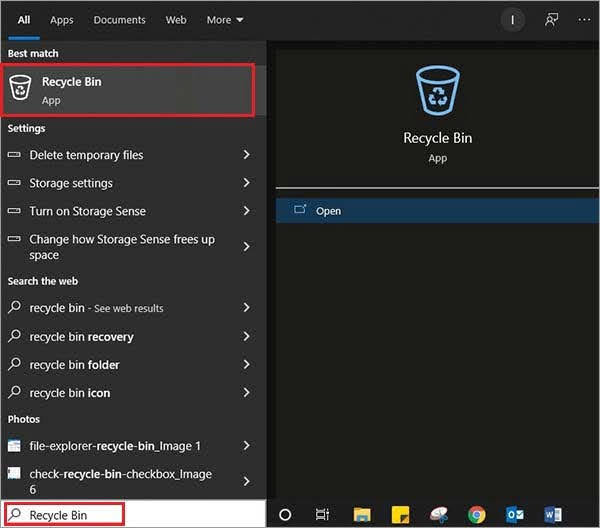Viewport: 600px width, 528px height.
Task: Switch to the All tab
Action: (24, 20)
